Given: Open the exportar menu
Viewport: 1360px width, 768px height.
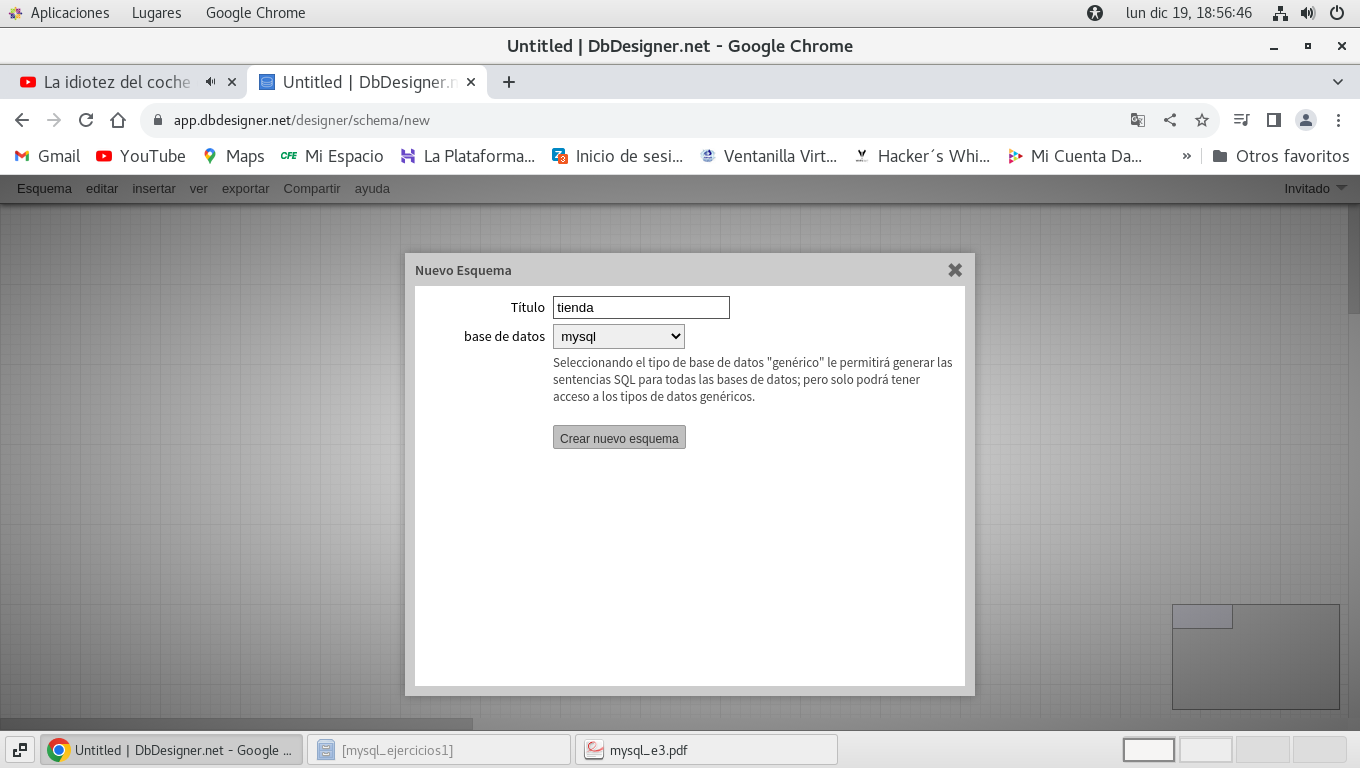Looking at the screenshot, I should 245,189.
